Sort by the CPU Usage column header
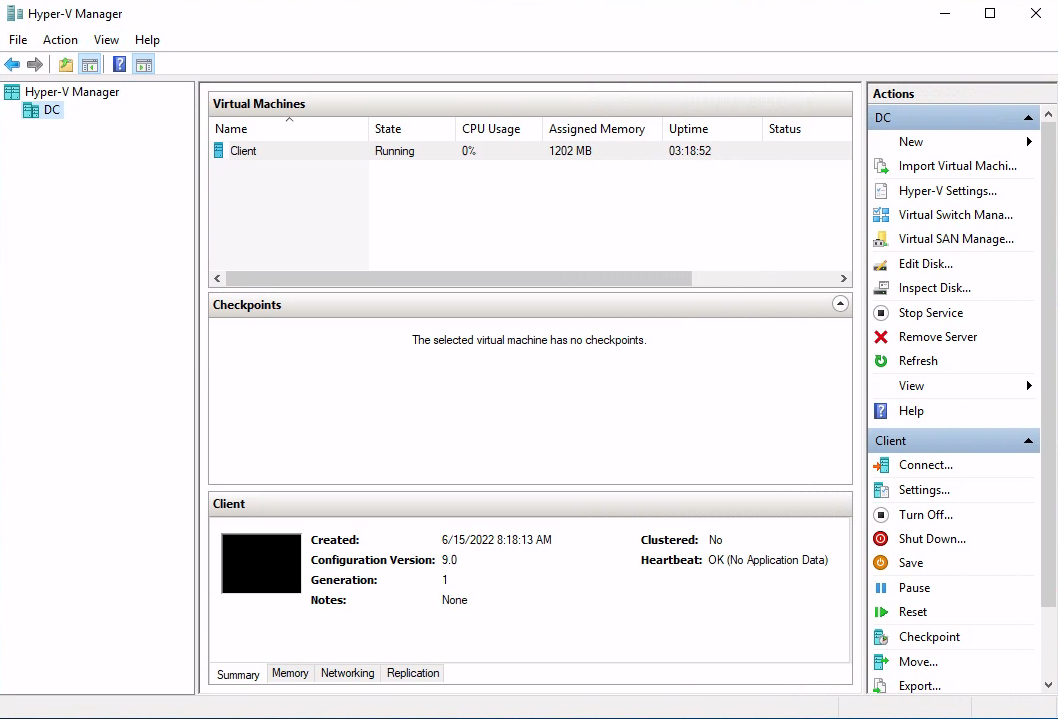 (499, 128)
